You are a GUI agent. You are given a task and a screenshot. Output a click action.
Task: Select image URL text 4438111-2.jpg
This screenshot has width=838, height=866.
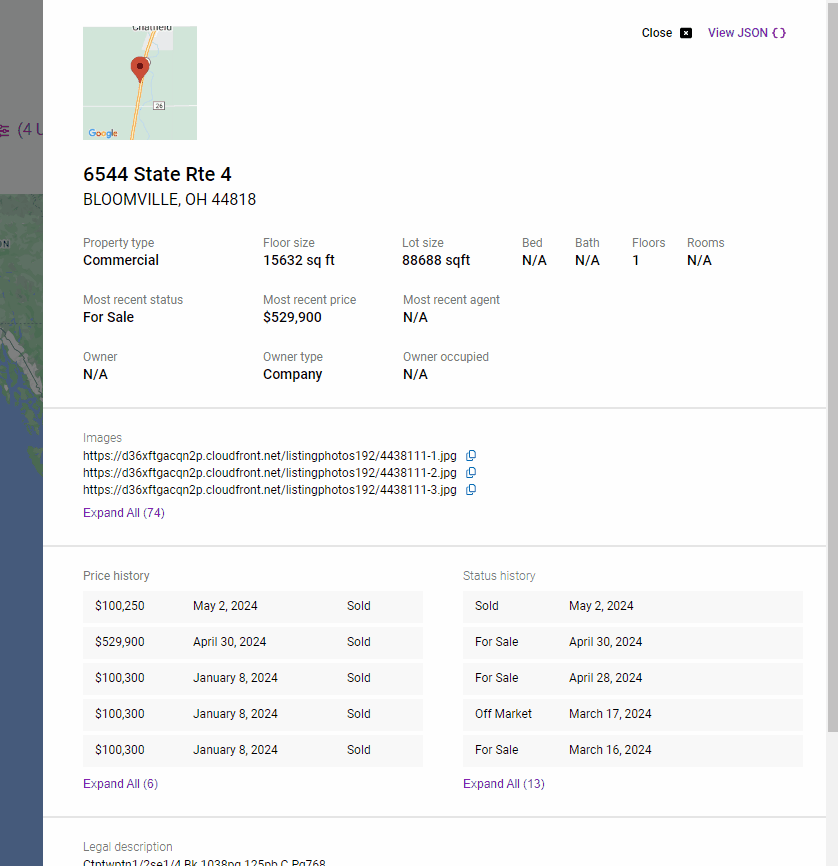point(270,473)
